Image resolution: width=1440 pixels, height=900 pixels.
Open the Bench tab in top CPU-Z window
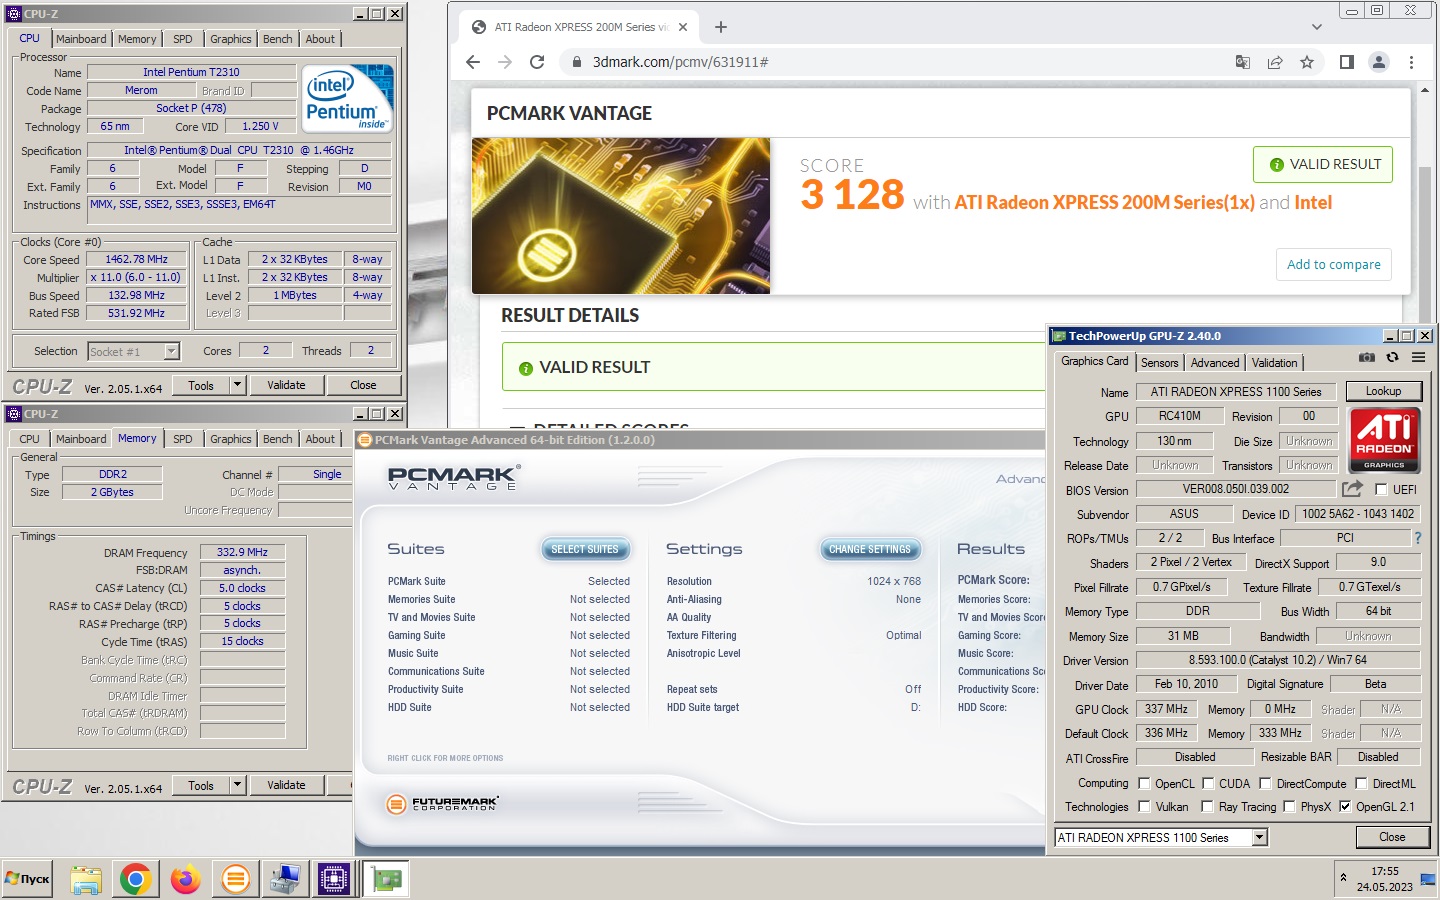pos(278,39)
